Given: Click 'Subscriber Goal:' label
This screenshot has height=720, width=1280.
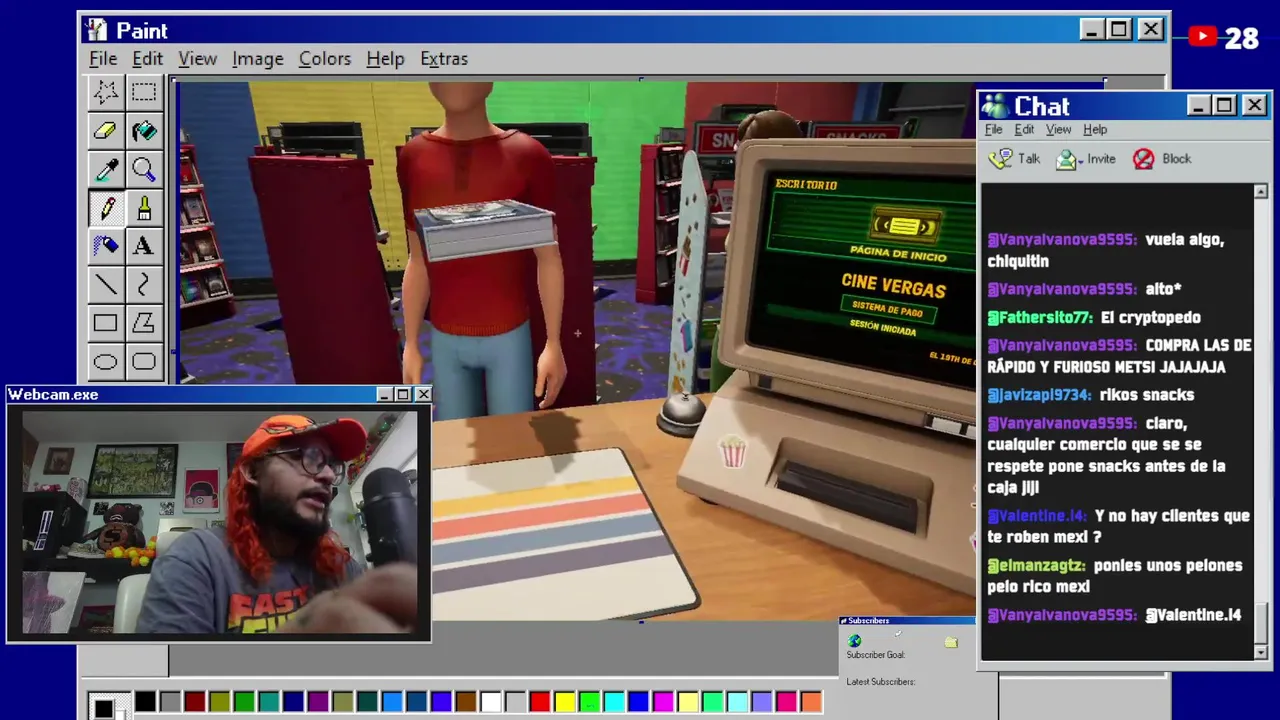Looking at the screenshot, I should coord(875,655).
